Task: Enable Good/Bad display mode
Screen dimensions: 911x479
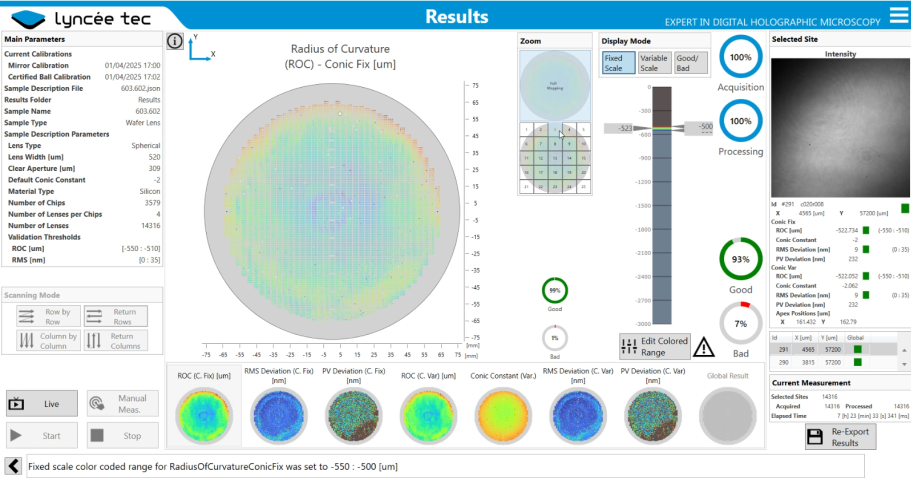Action: tap(690, 63)
